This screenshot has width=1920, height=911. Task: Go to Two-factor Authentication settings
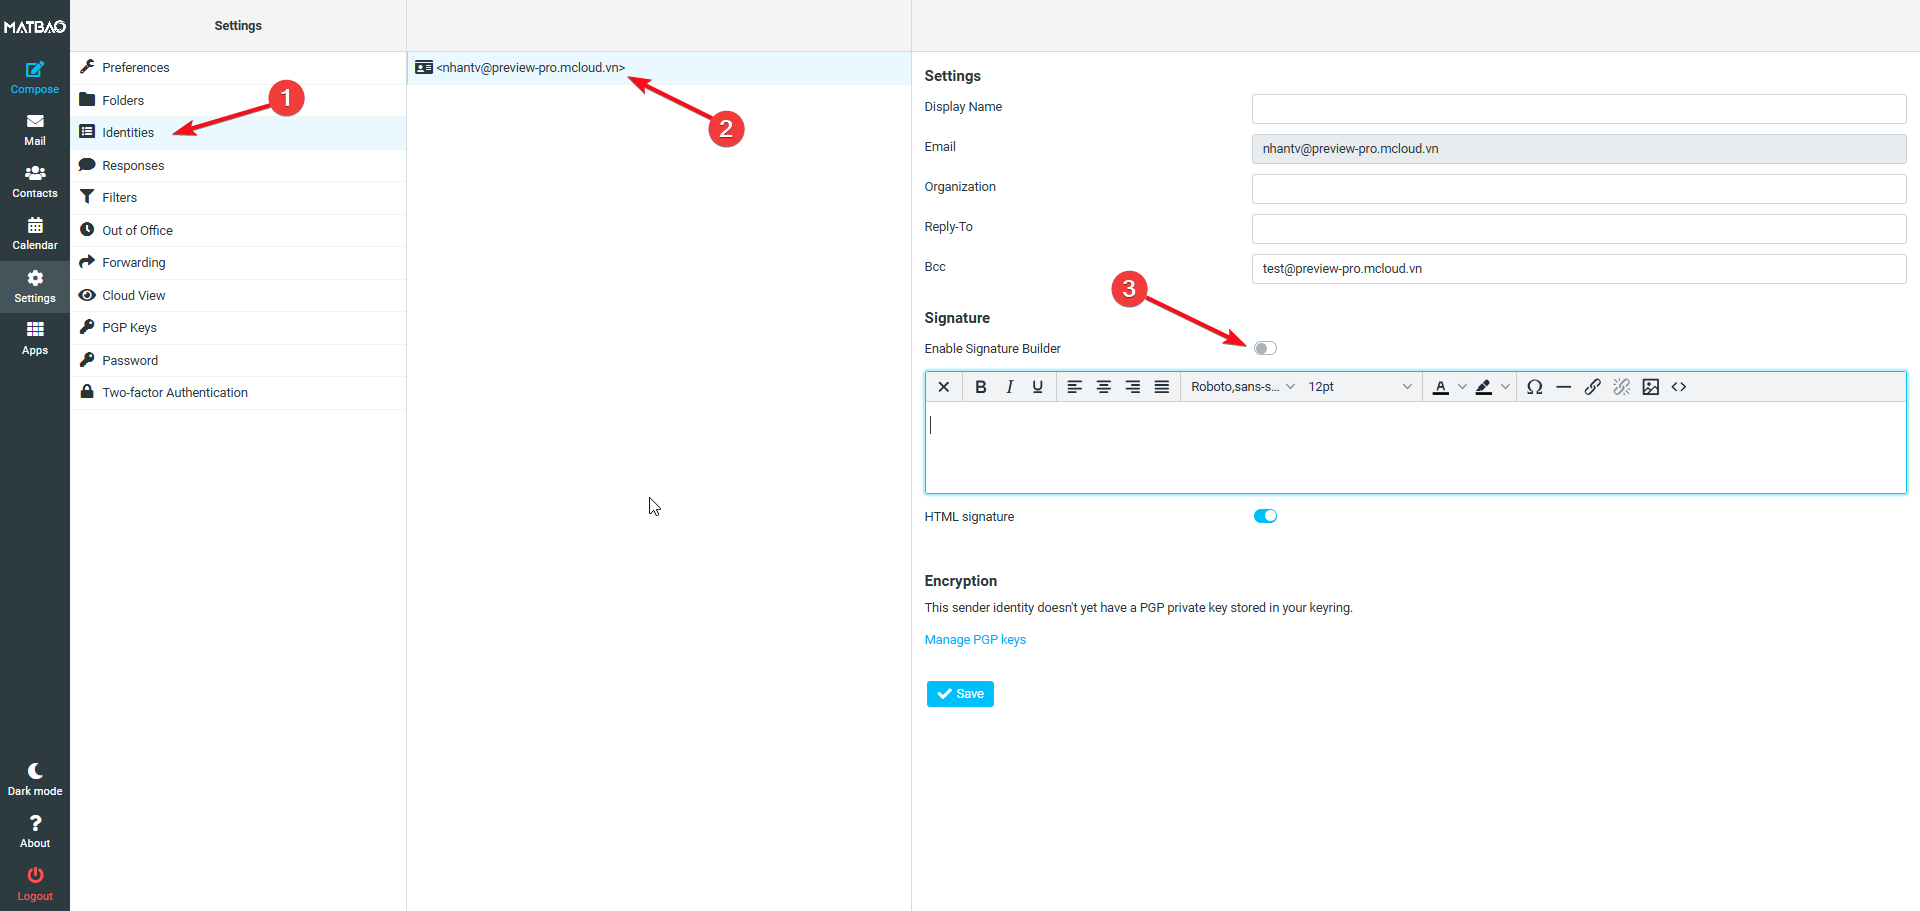(174, 393)
